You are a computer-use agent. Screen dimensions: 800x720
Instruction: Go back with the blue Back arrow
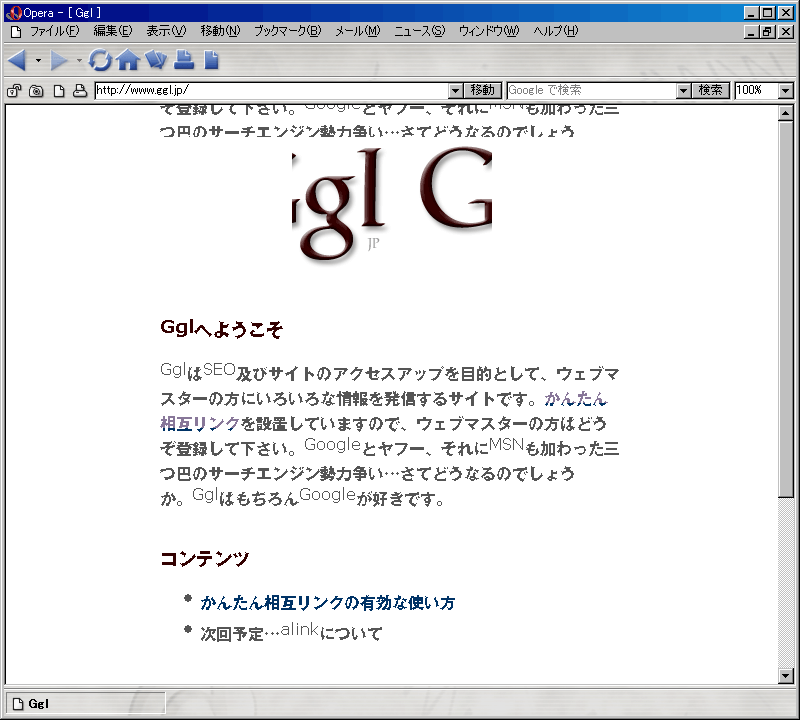pyautogui.click(x=18, y=60)
